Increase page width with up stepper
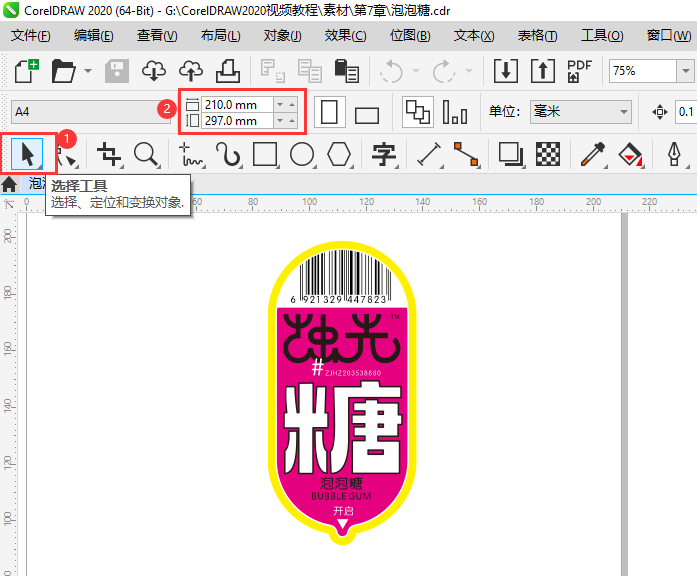 click(292, 105)
